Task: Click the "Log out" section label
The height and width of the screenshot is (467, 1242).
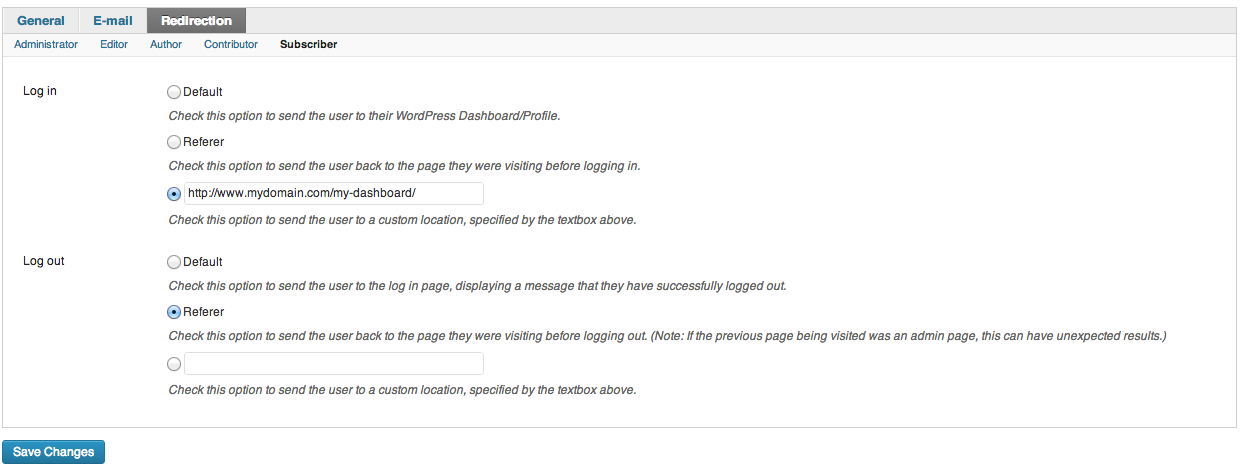Action: (44, 261)
